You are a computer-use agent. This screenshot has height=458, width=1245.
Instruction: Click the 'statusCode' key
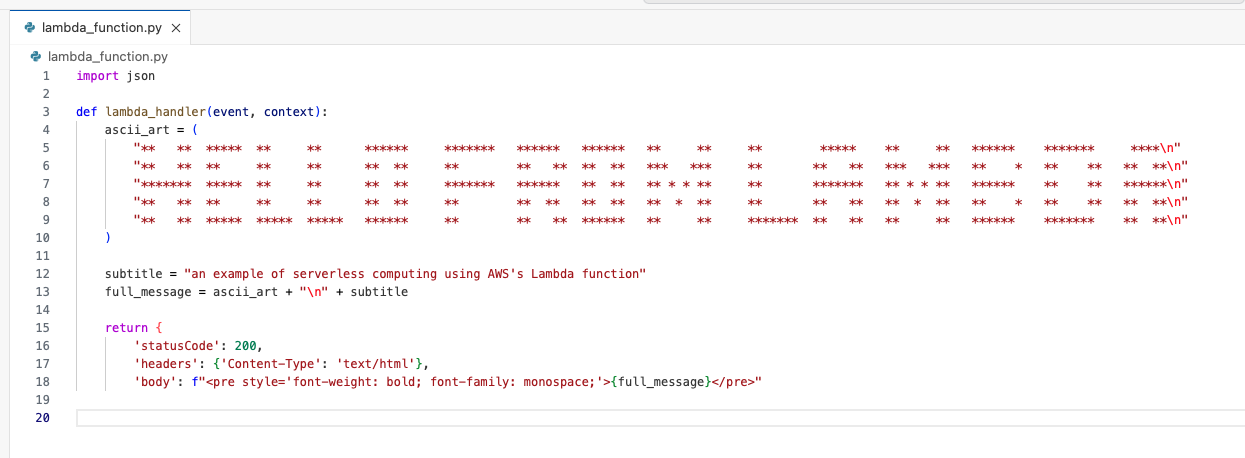coord(177,346)
